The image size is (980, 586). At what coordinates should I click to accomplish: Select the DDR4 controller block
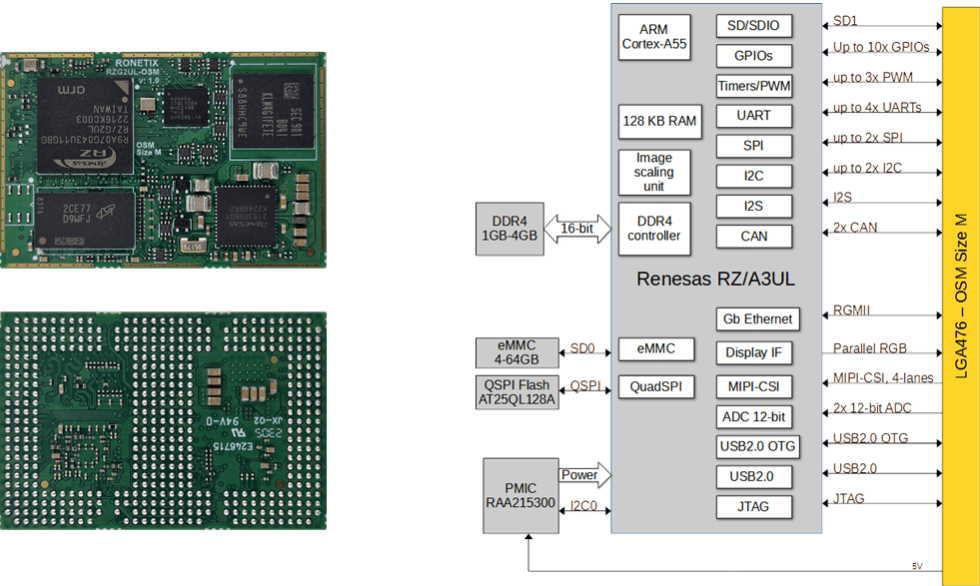(x=654, y=229)
